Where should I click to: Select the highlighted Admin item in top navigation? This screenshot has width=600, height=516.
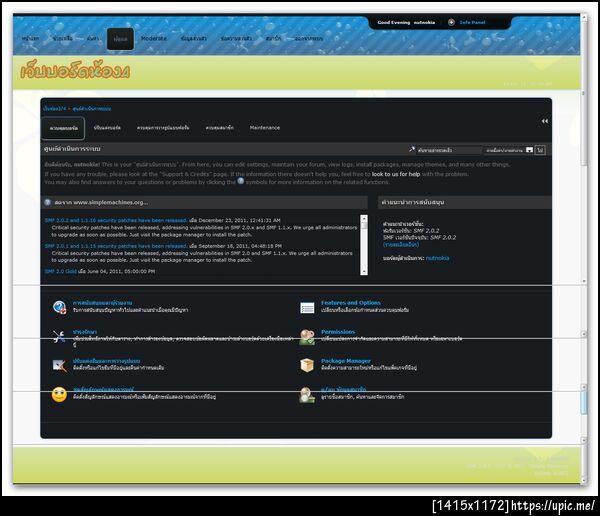pyautogui.click(x=121, y=39)
